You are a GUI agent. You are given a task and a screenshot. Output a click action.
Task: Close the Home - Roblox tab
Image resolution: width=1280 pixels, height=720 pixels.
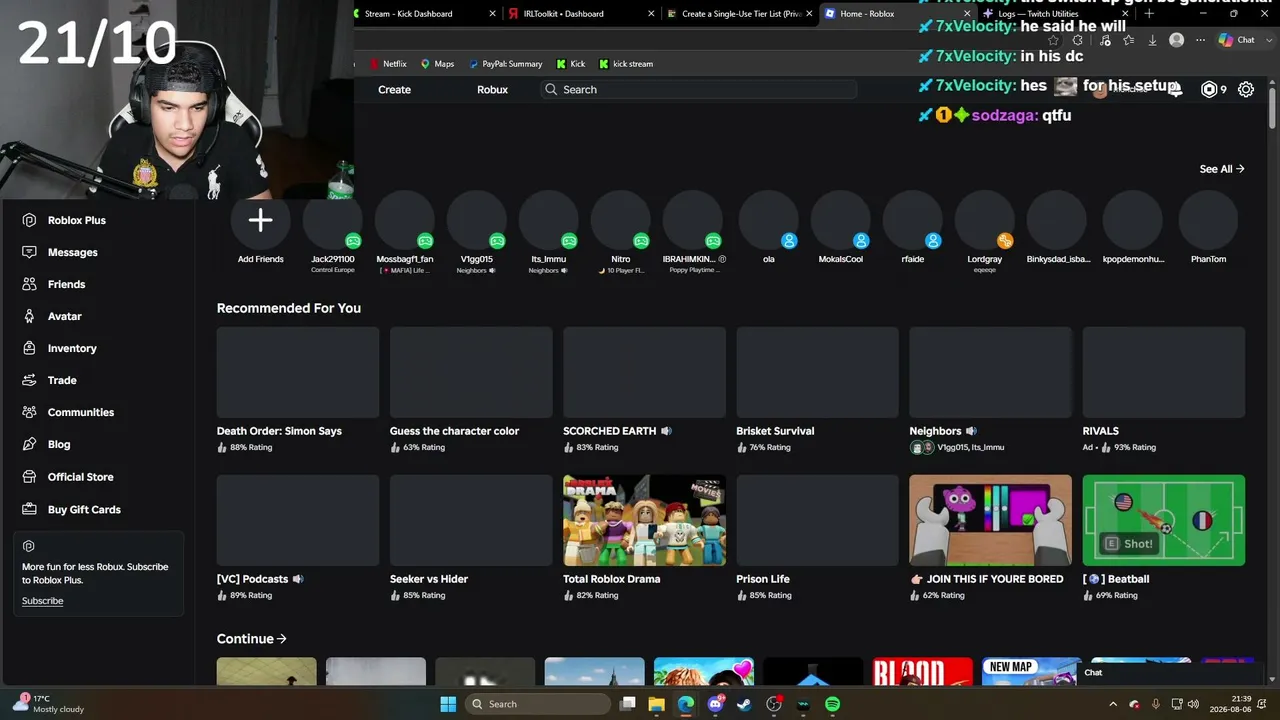pyautogui.click(x=966, y=14)
